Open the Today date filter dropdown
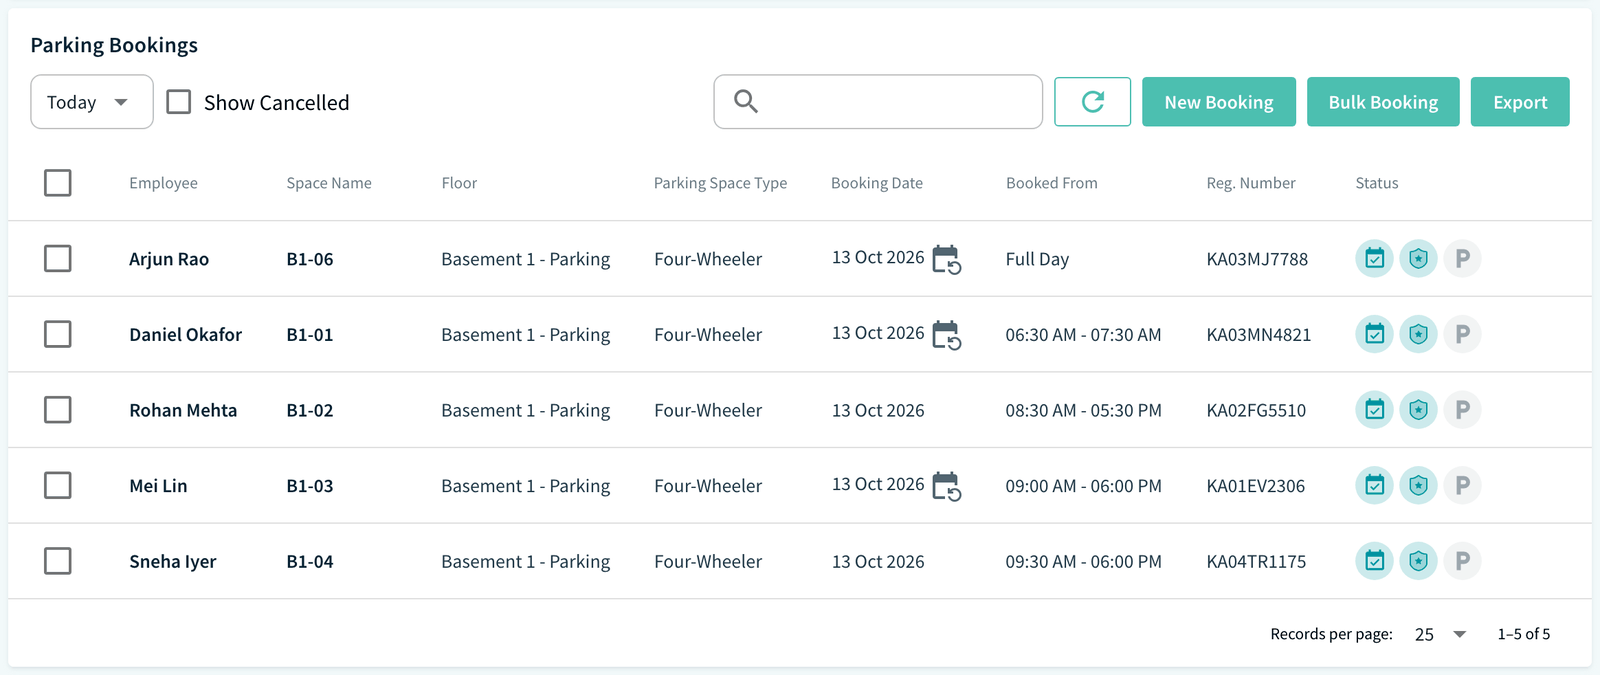 pos(92,102)
